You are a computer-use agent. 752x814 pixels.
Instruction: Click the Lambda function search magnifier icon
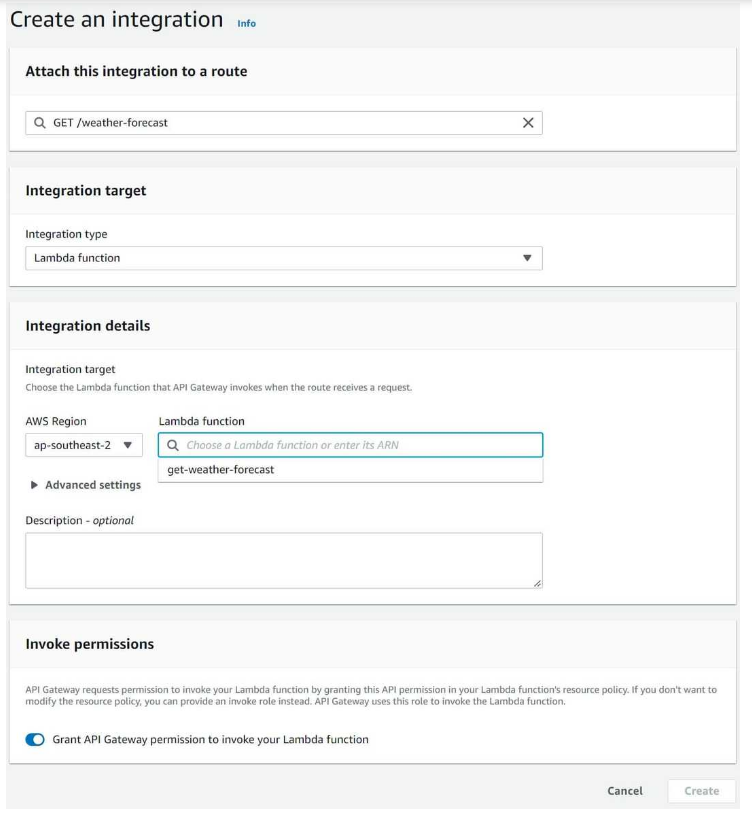click(x=173, y=445)
